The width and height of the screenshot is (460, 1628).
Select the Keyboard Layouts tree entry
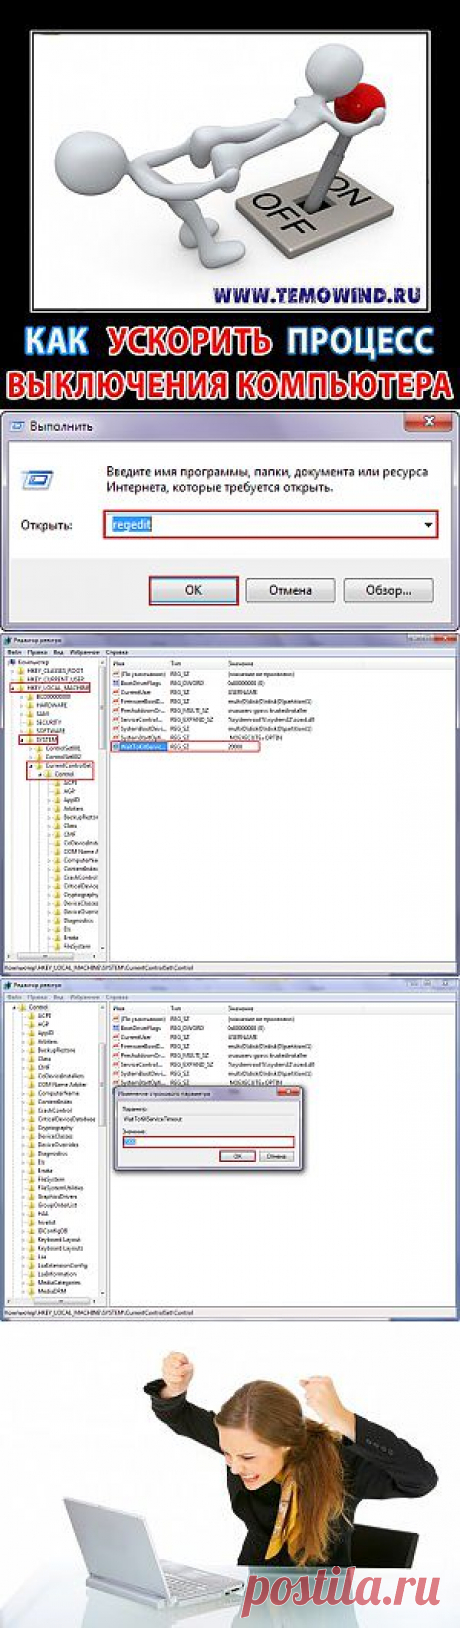[60, 1248]
